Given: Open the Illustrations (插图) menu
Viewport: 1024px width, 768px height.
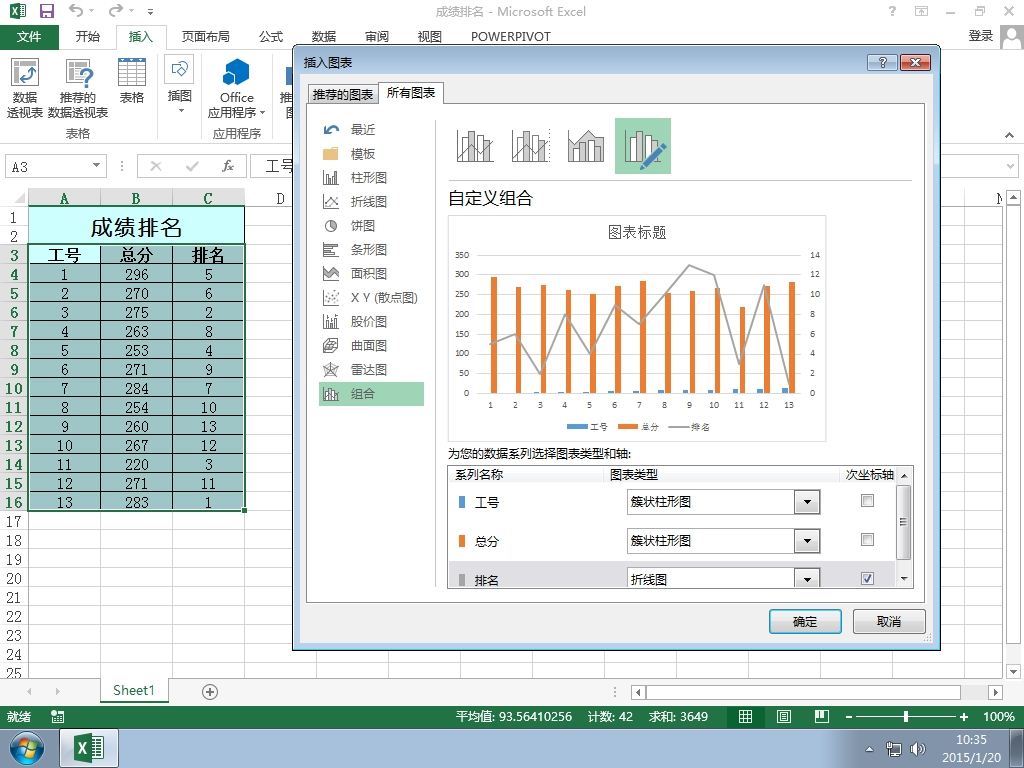Looking at the screenshot, I should [x=180, y=86].
